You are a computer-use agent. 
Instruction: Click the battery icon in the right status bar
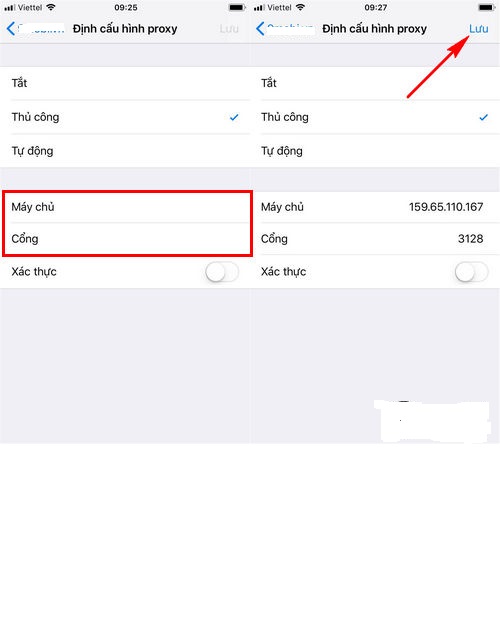pyautogui.click(x=486, y=7)
